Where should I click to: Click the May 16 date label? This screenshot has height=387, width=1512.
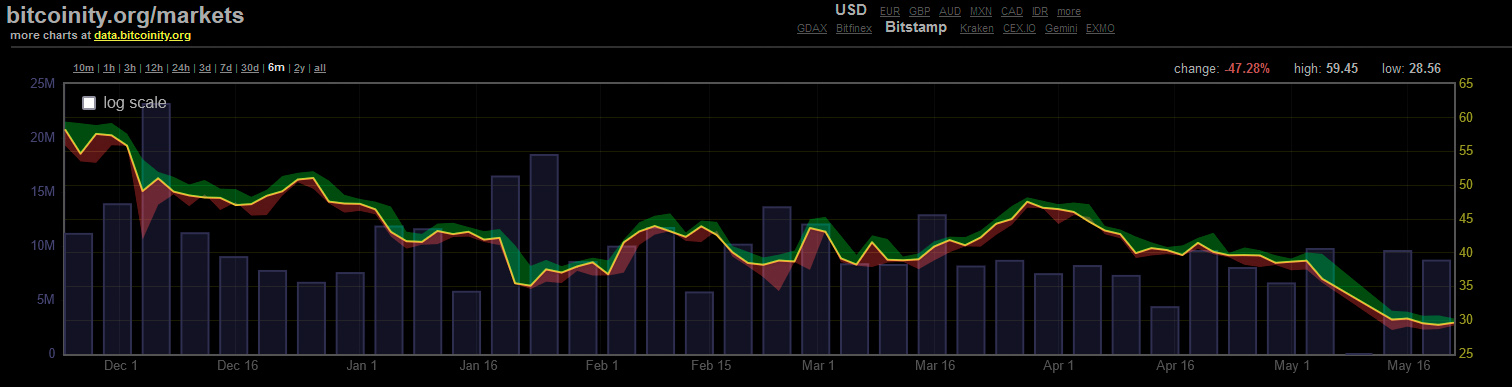[1408, 366]
